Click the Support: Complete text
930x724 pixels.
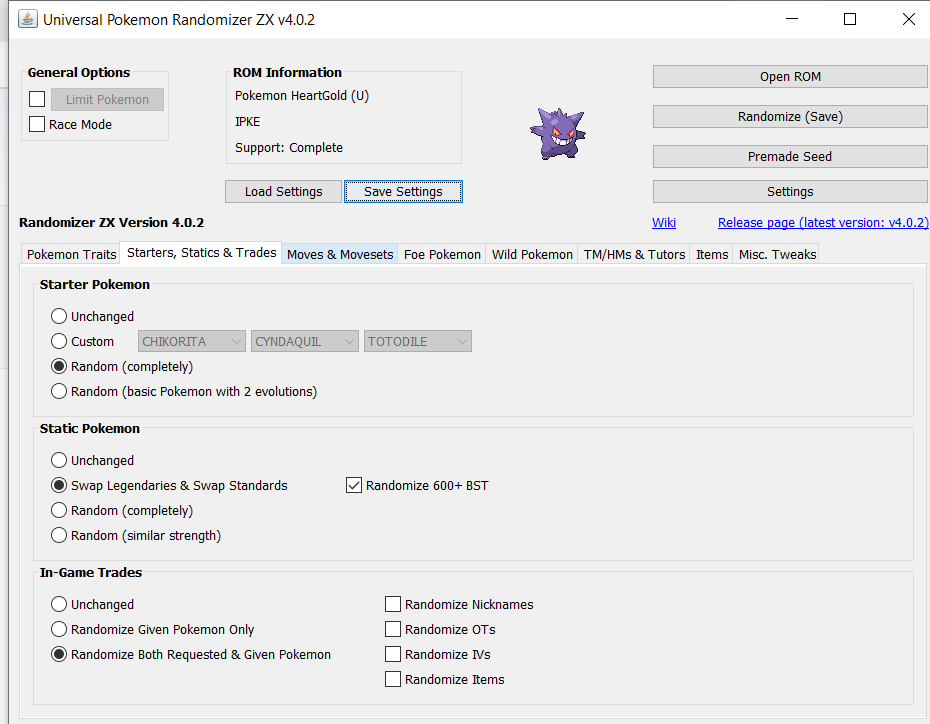click(289, 148)
